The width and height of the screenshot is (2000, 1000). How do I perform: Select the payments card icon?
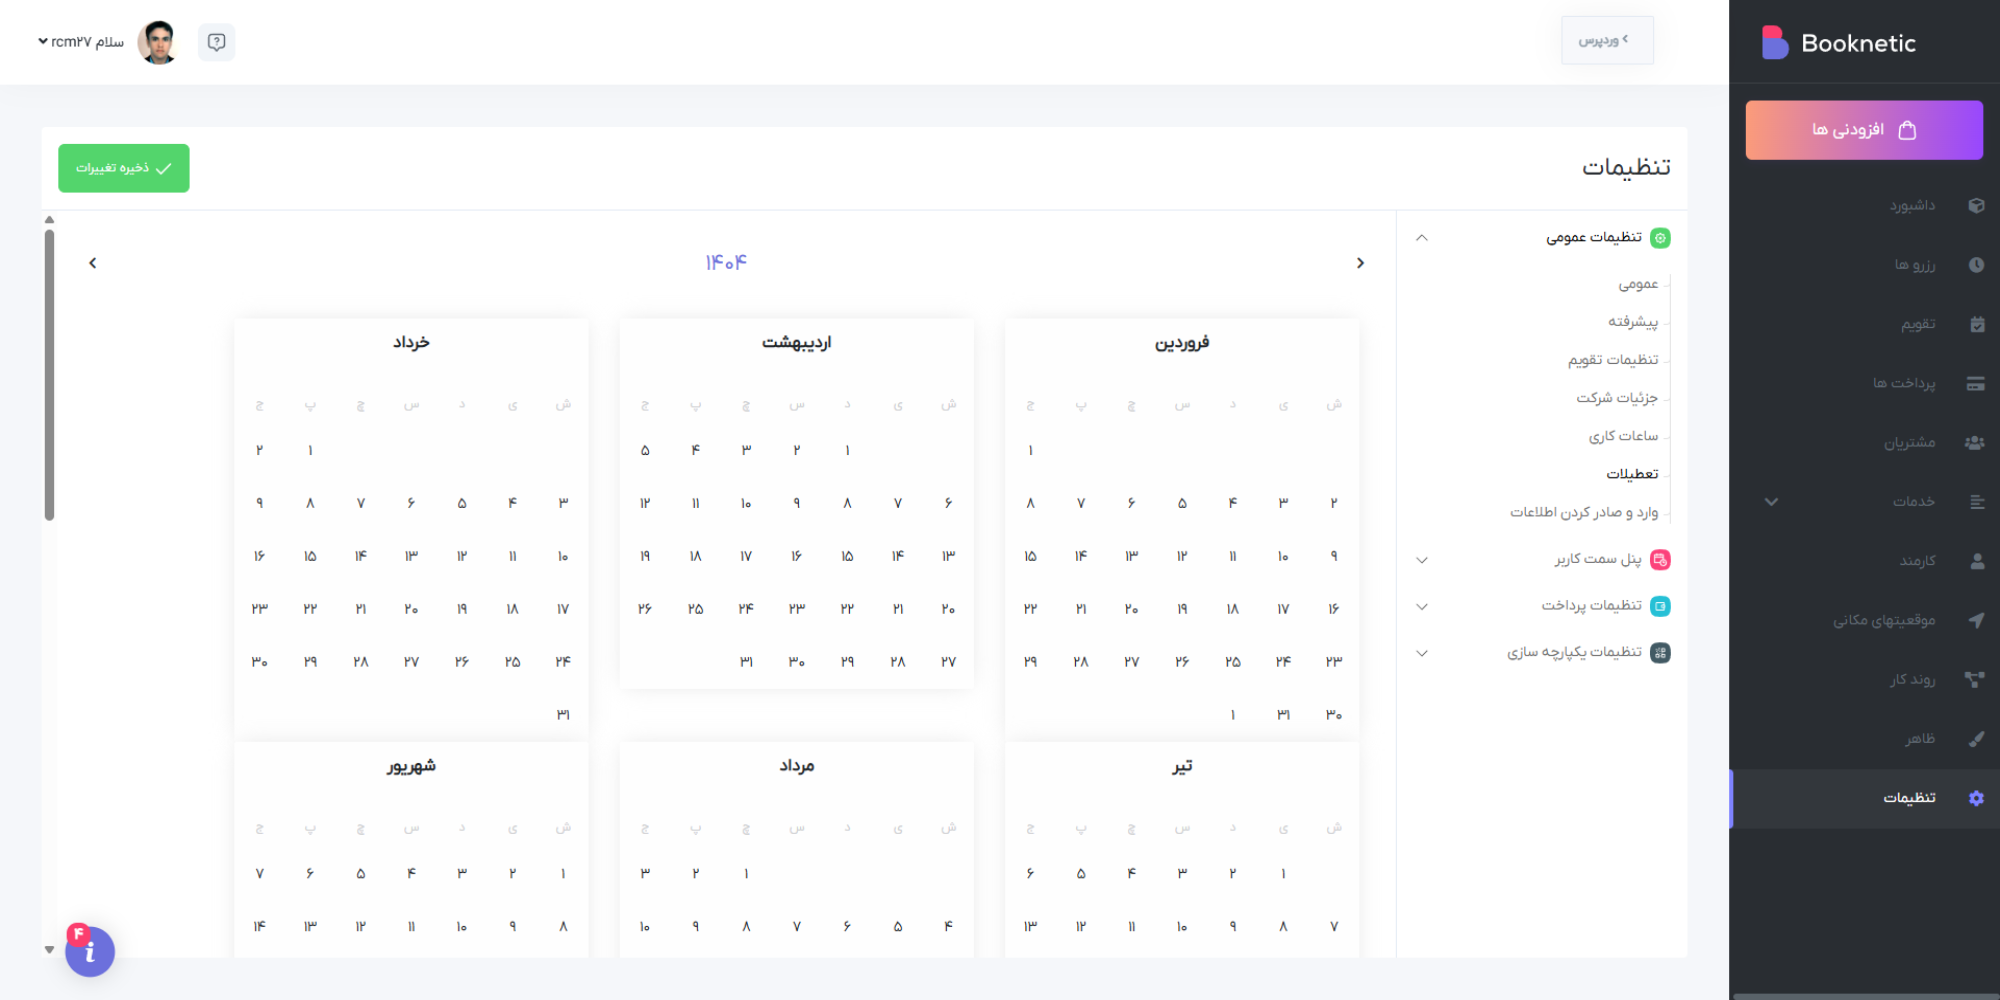[1976, 384]
